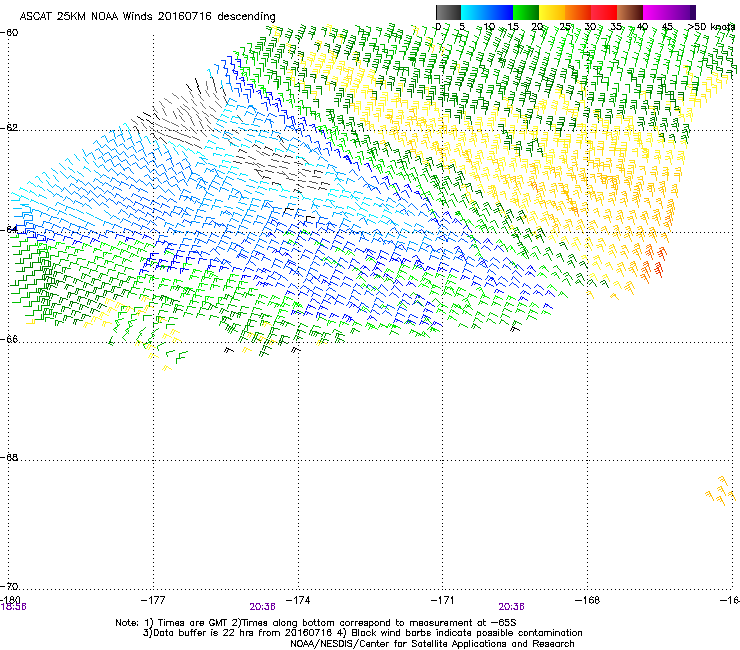Click the purple 18:56 time stamp
The height and width of the screenshot is (650, 740).
click(14, 607)
